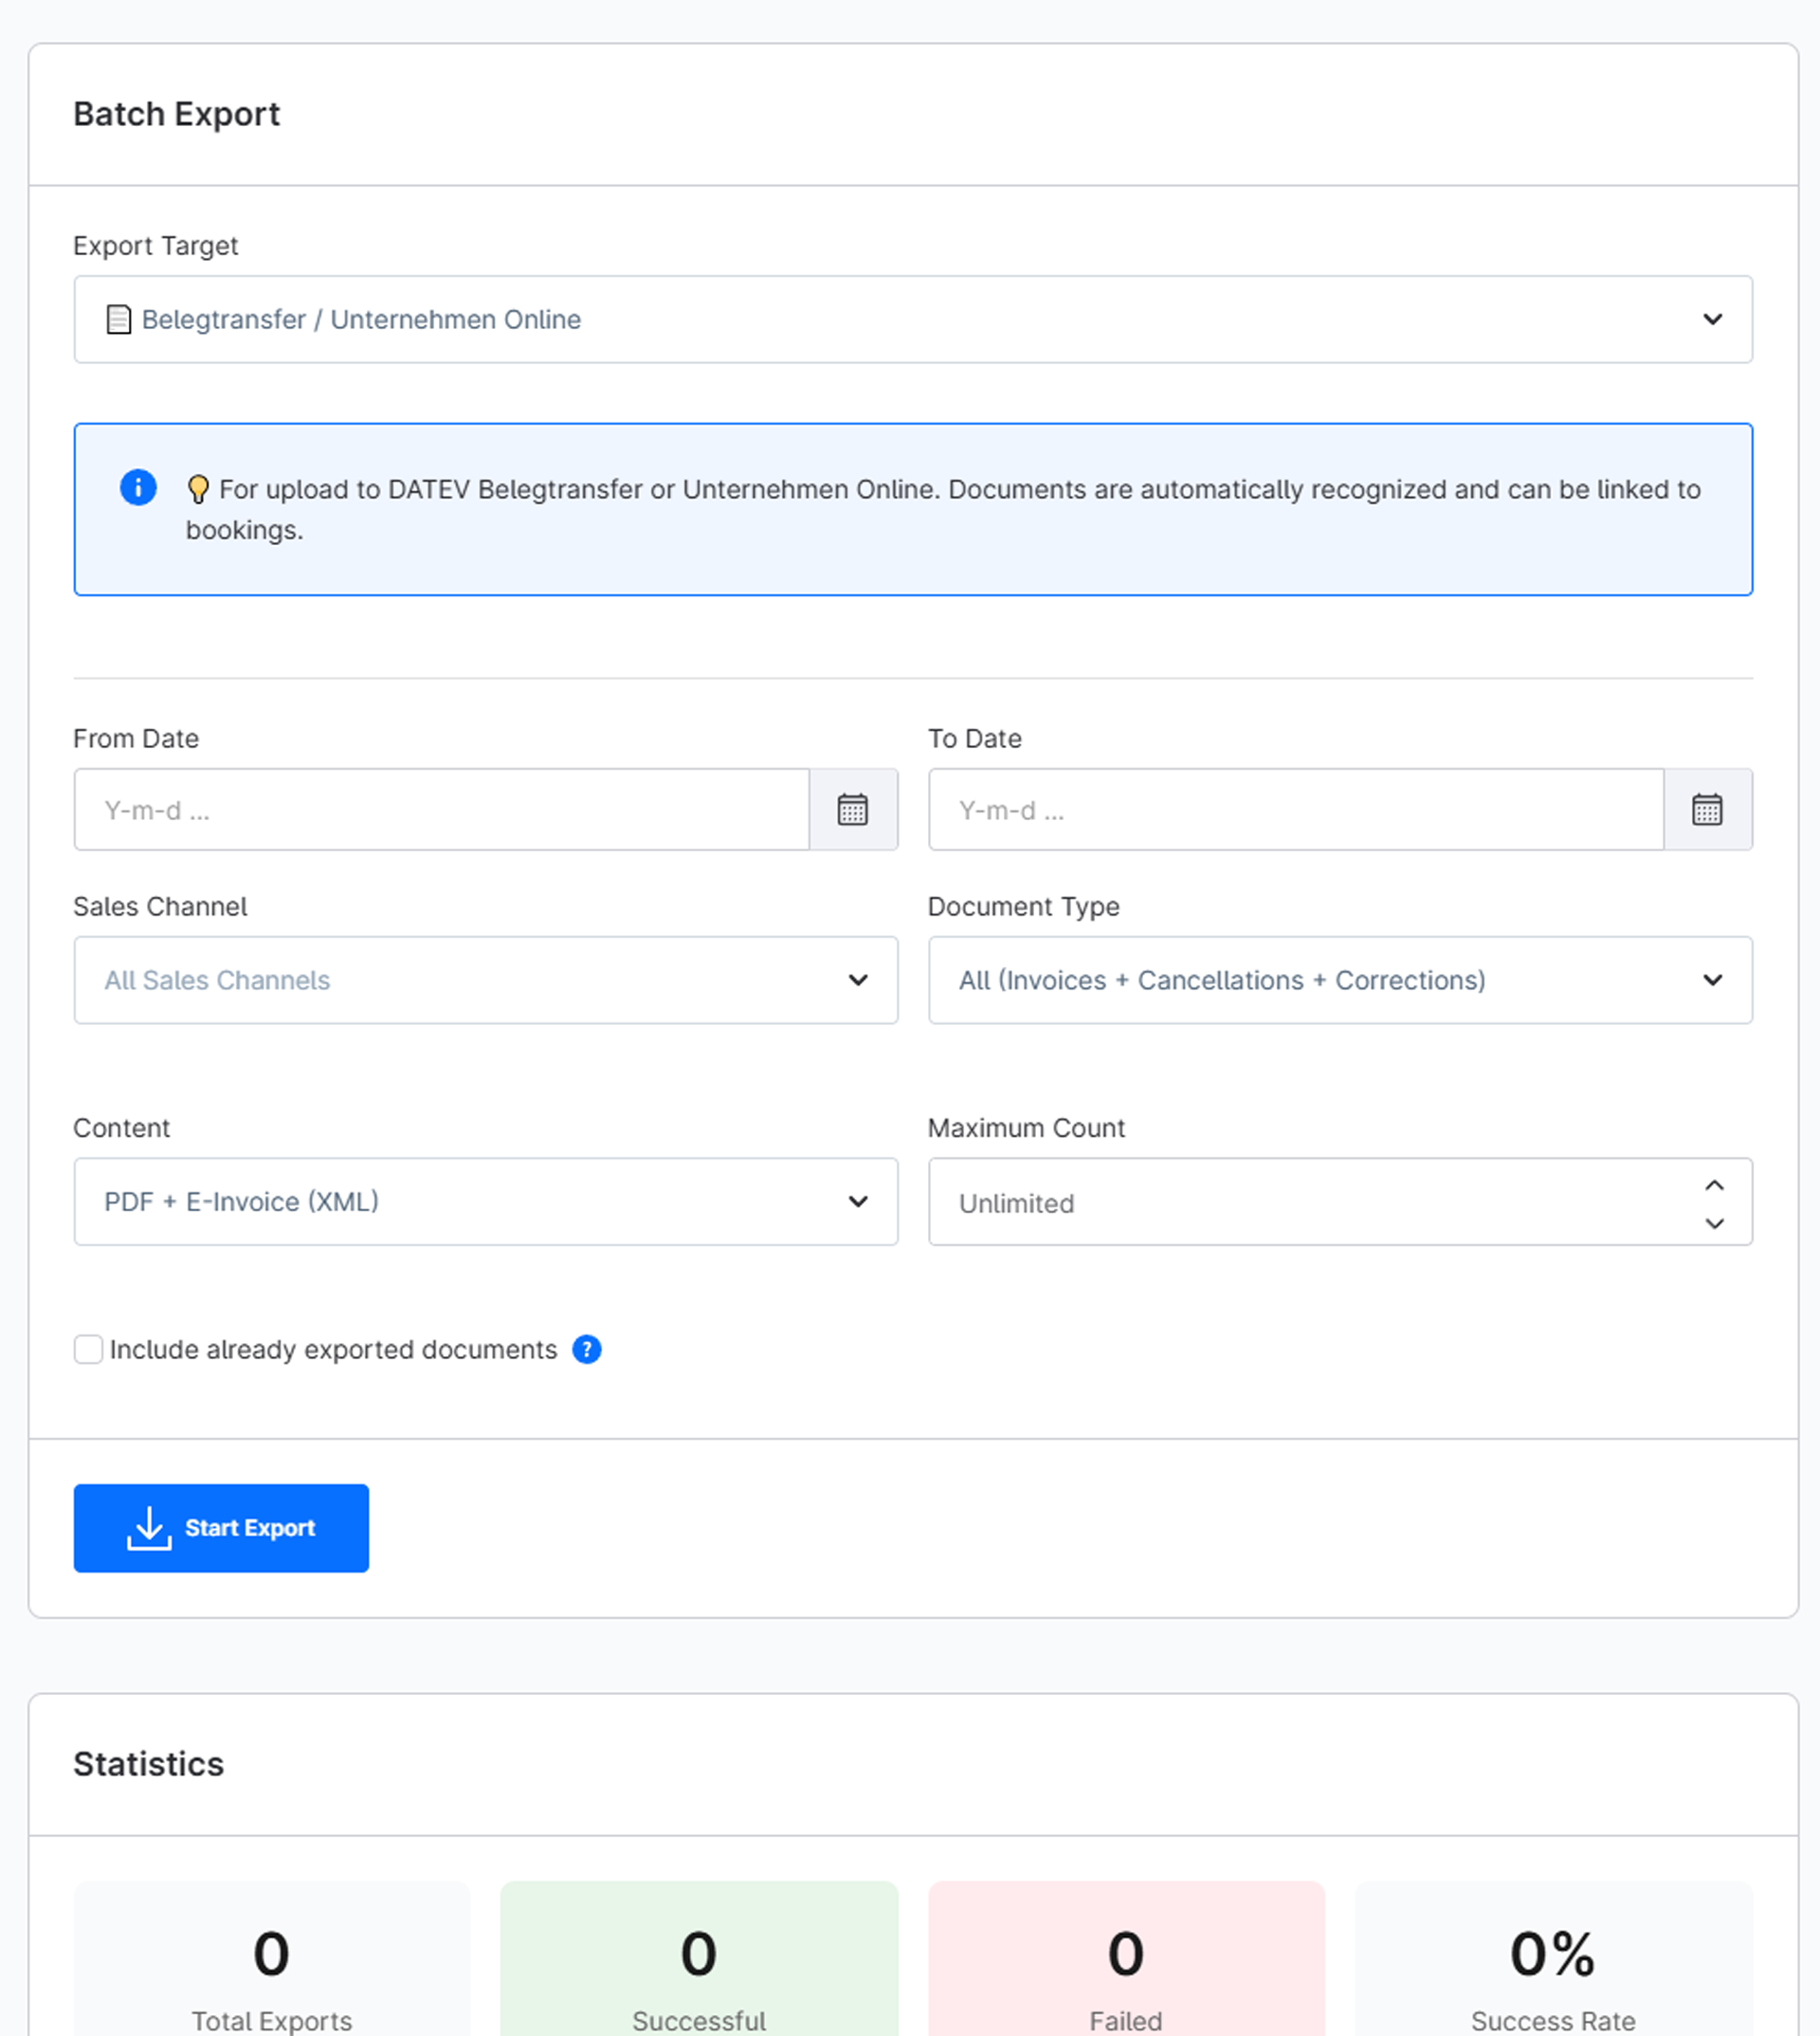The height and width of the screenshot is (2036, 1820).
Task: Focus the From Date input field
Action: [442, 809]
